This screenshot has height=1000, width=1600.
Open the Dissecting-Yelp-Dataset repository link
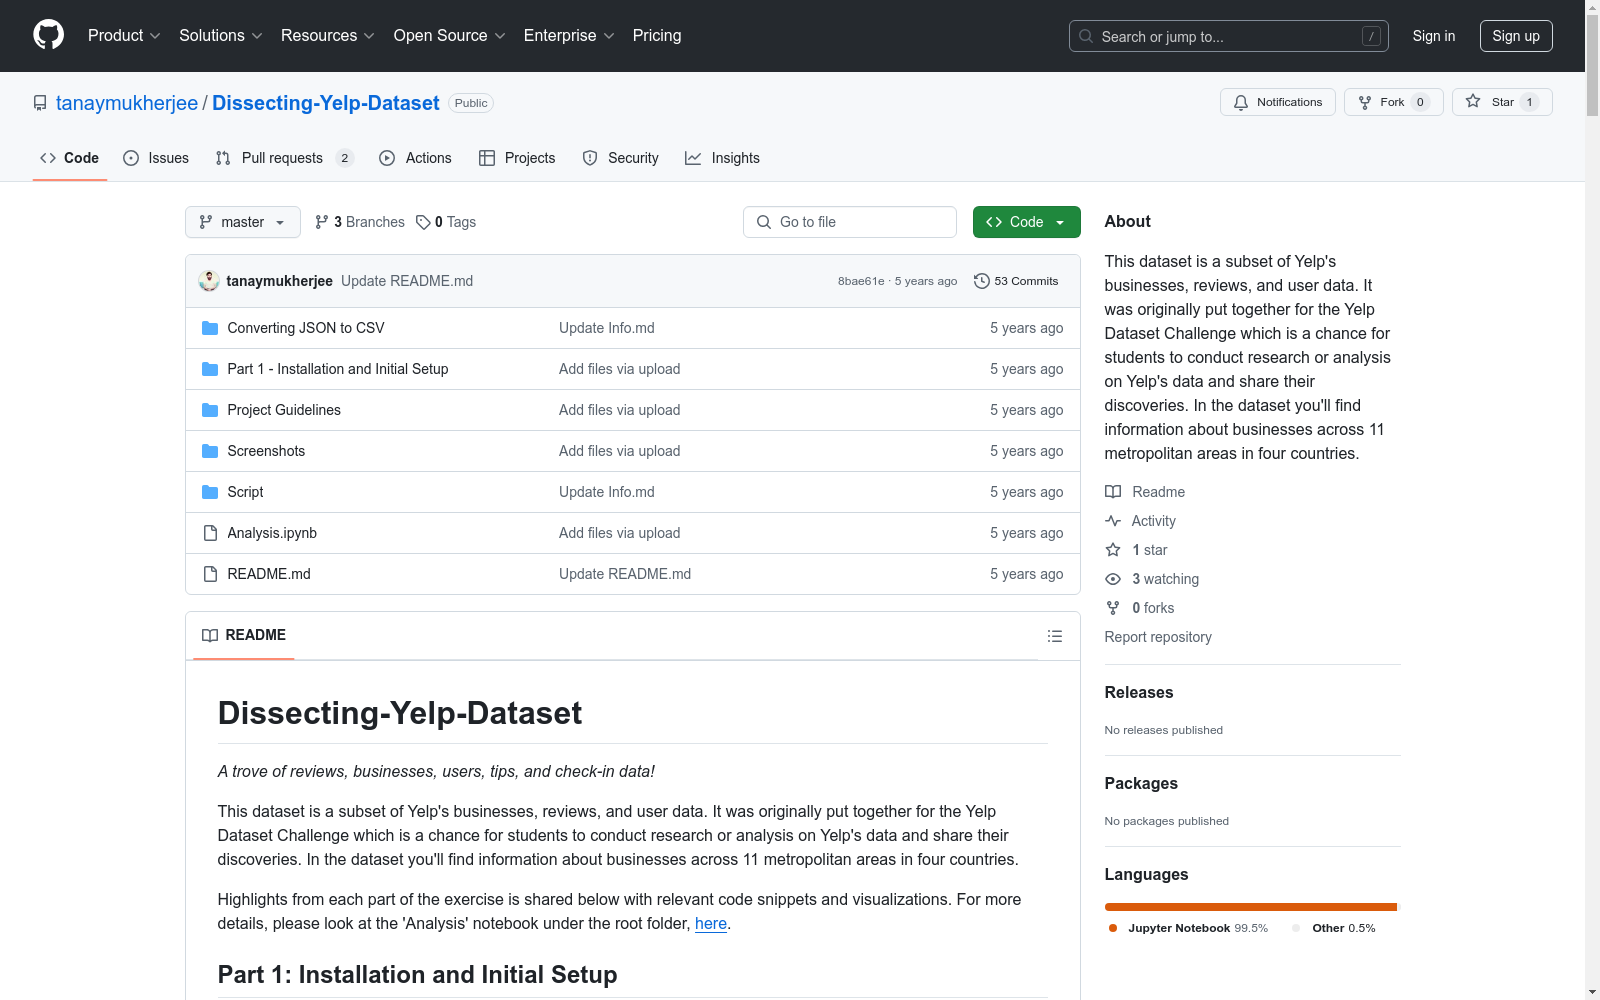[326, 103]
